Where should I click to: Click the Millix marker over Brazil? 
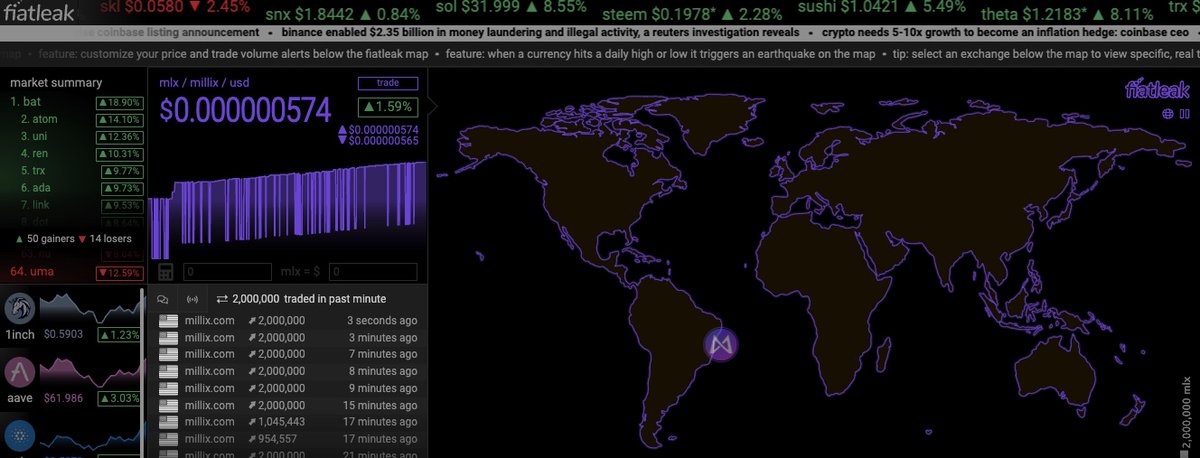[722, 345]
